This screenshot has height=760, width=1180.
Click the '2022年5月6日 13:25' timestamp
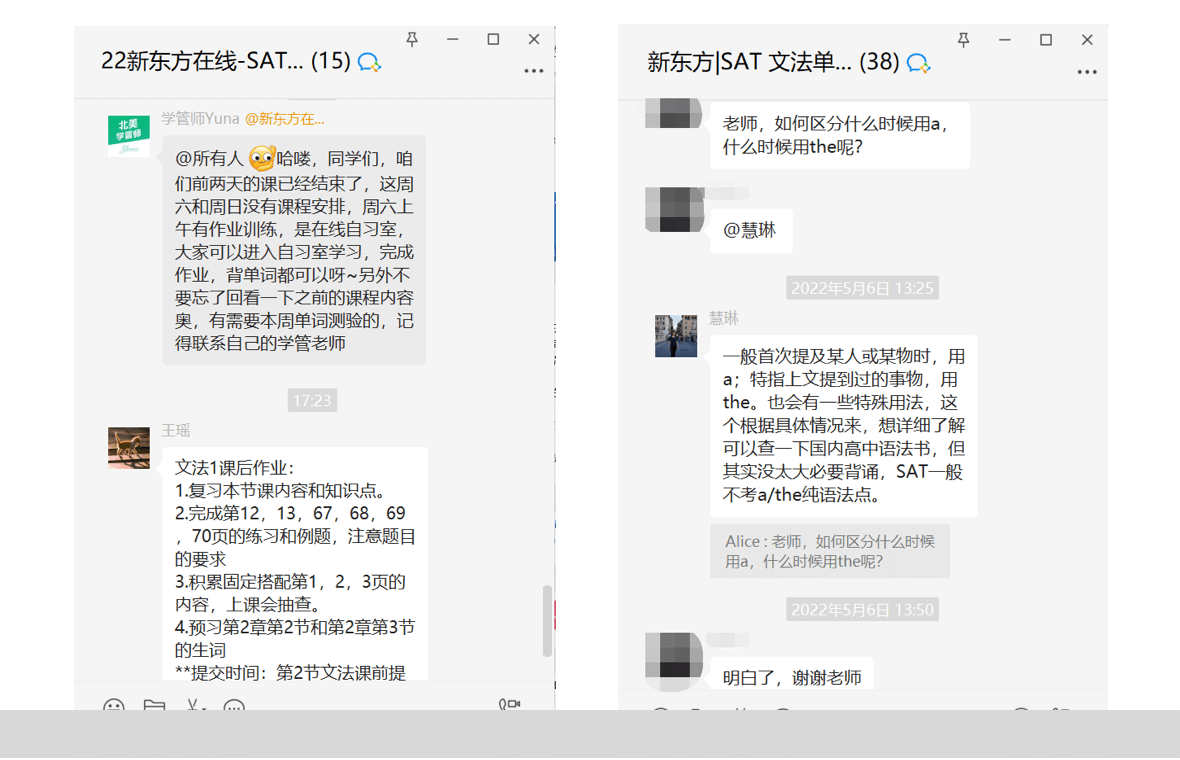[862, 288]
